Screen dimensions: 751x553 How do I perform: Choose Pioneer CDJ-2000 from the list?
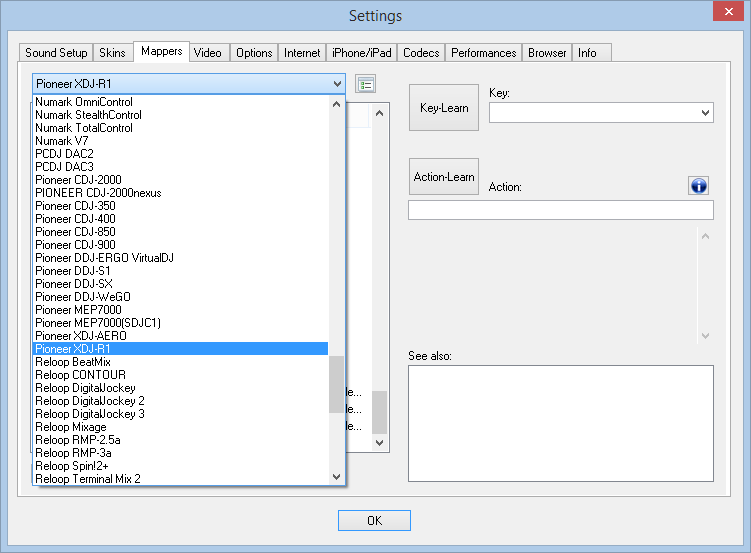coord(181,180)
